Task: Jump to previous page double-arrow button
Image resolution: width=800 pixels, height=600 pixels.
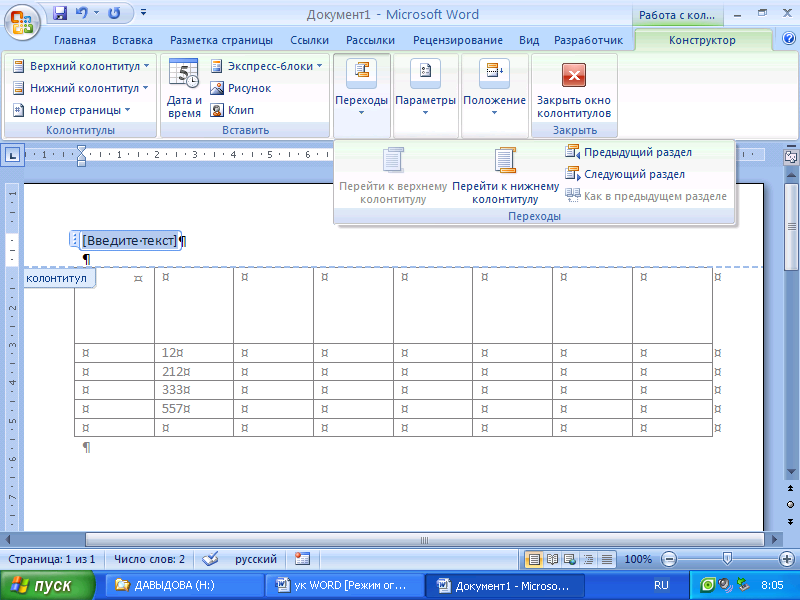Action: [x=790, y=488]
